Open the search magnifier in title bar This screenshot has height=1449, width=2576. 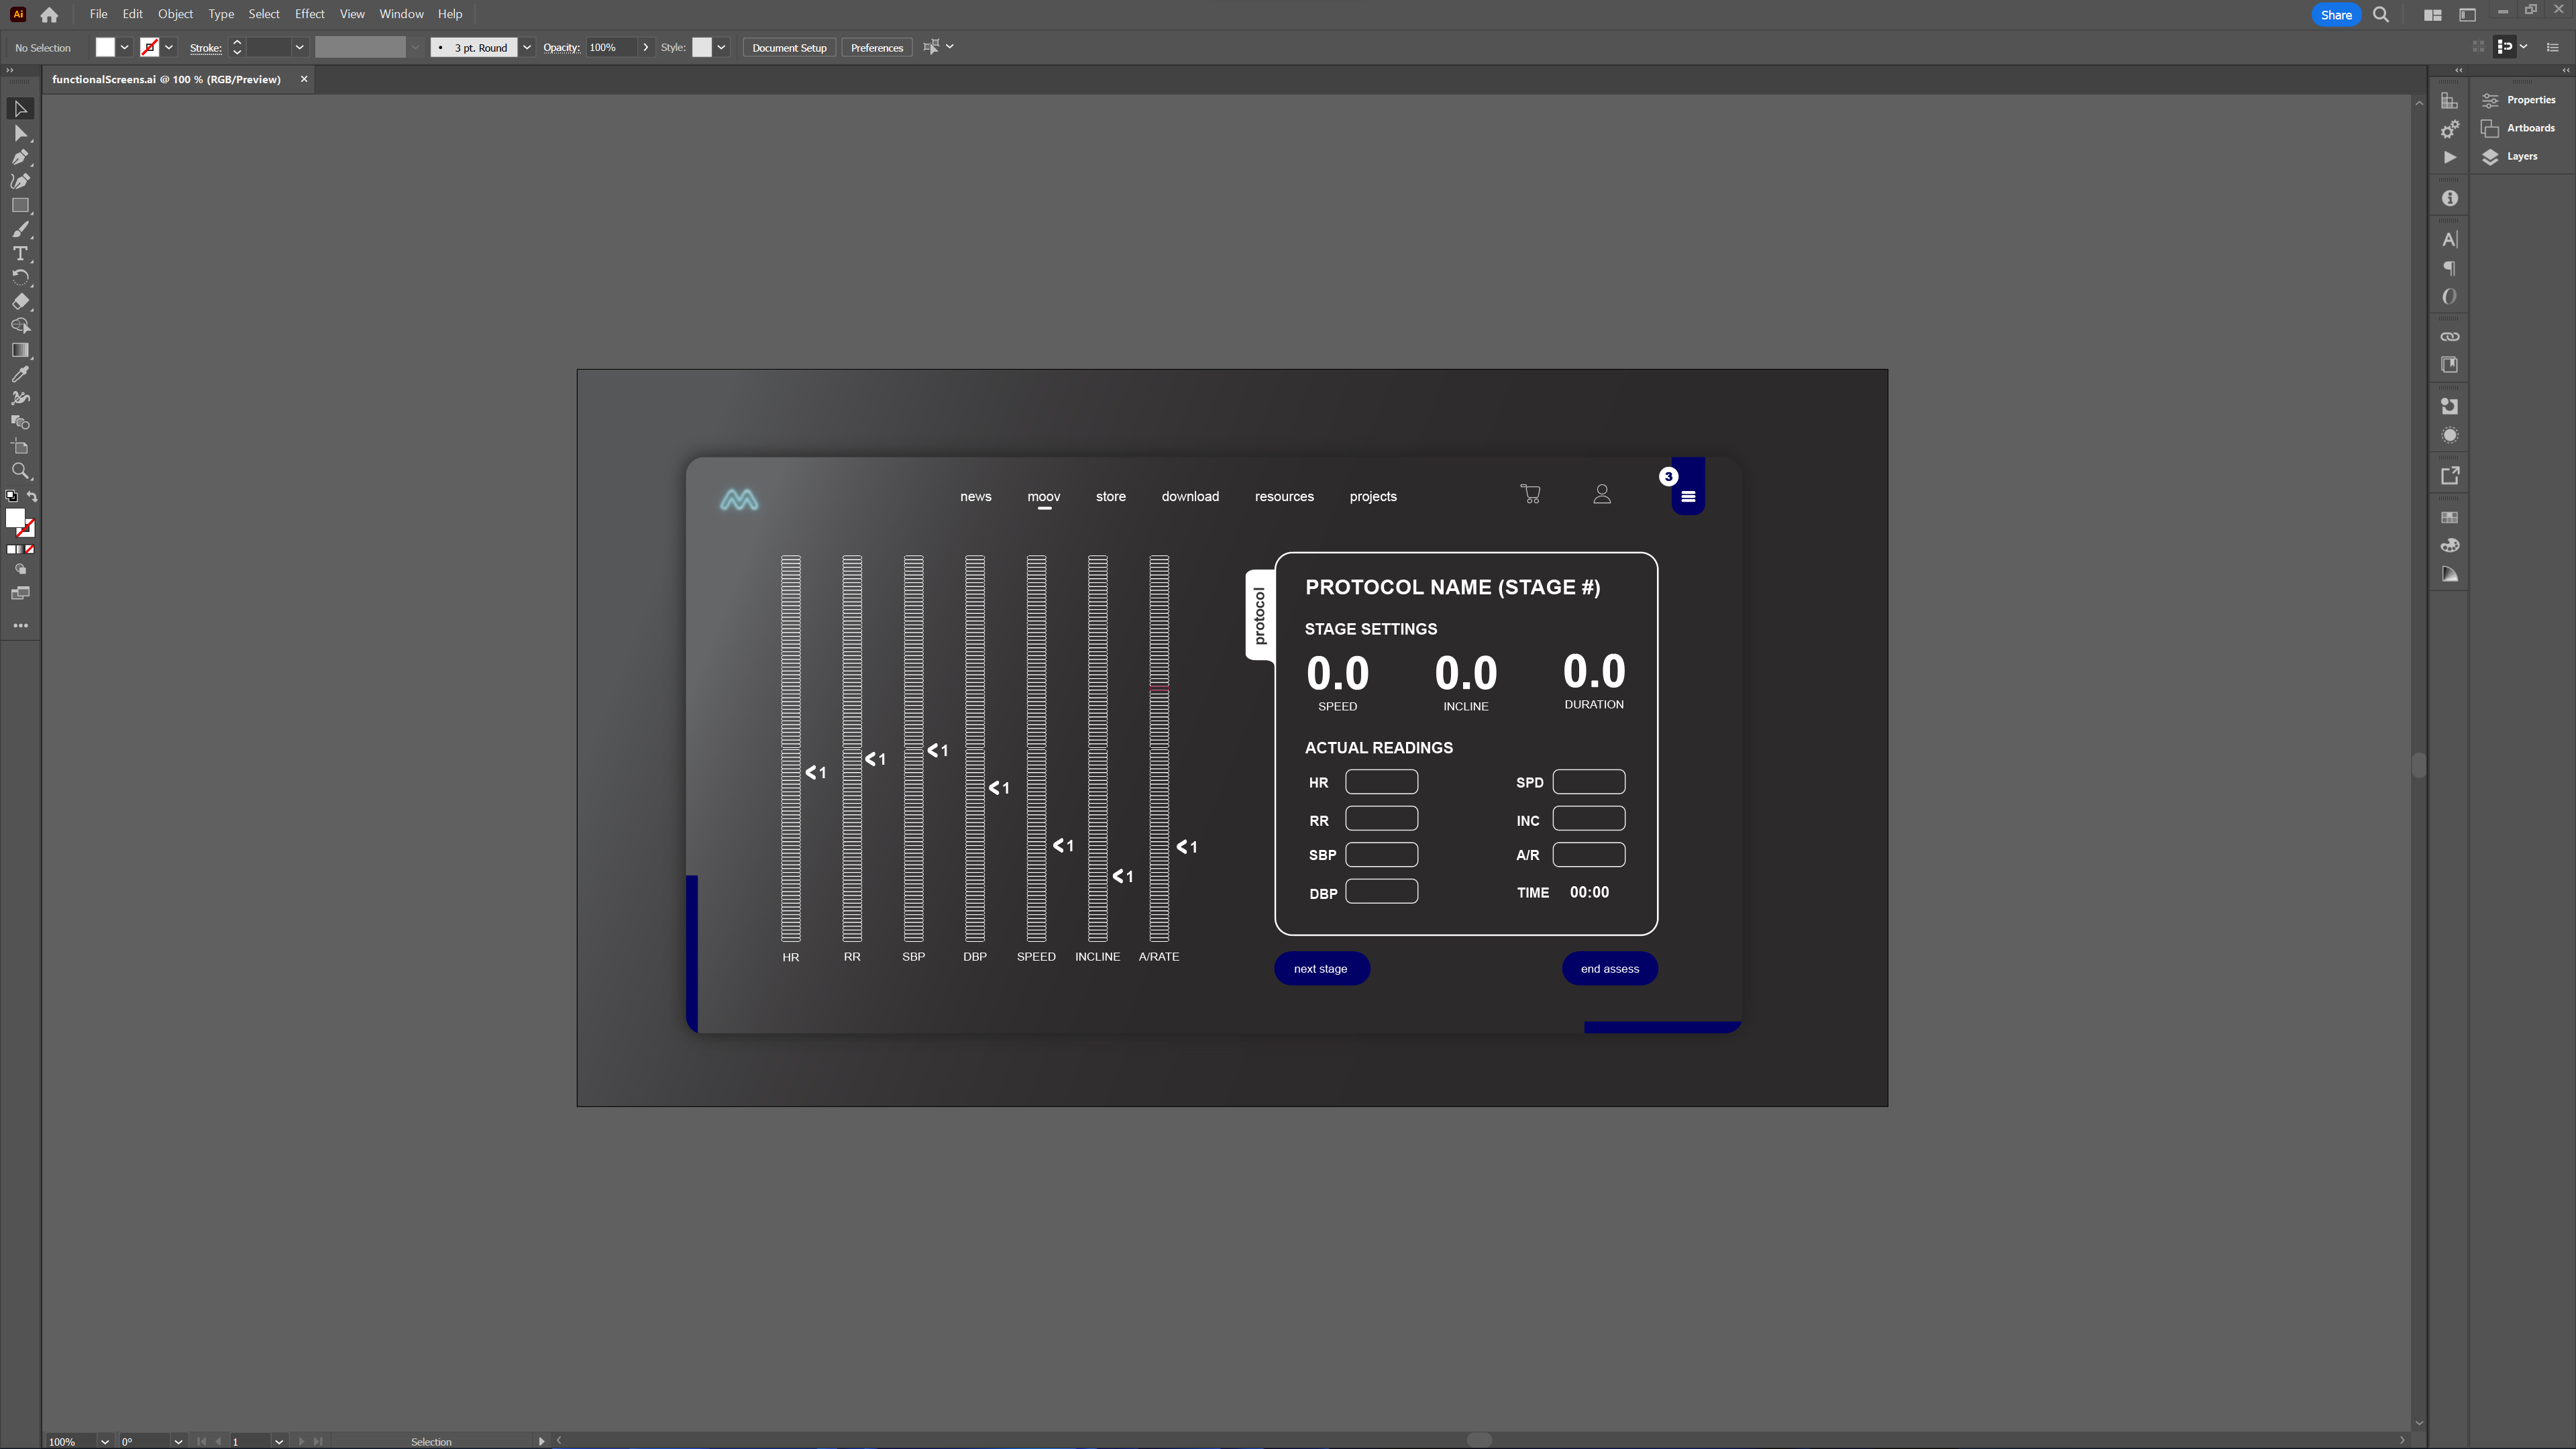pyautogui.click(x=2381, y=15)
